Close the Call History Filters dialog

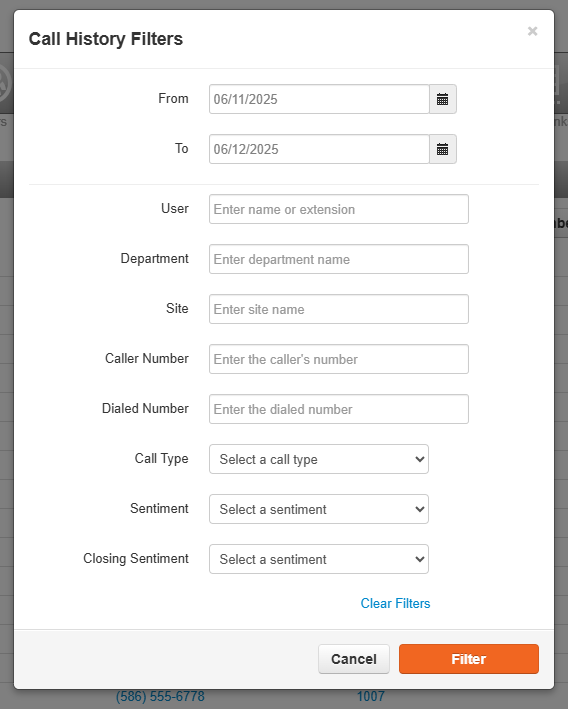[532, 31]
